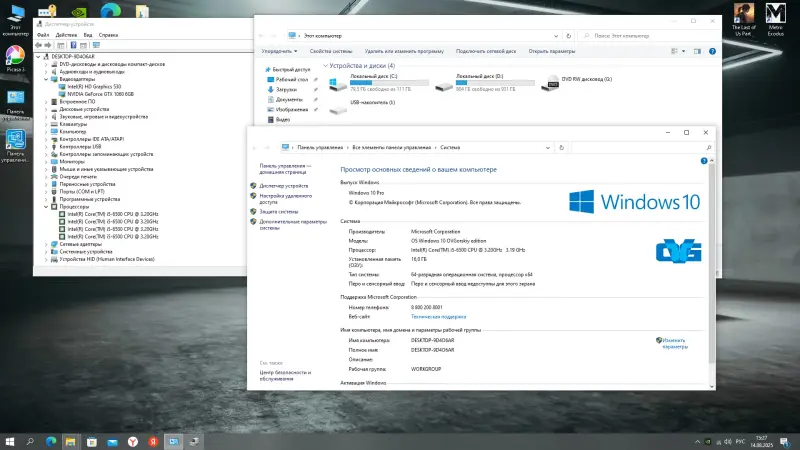Select NVIDIA GeForce GTX 1060 6GB device
Image resolution: width=800 pixels, height=450 pixels.
[101, 94]
